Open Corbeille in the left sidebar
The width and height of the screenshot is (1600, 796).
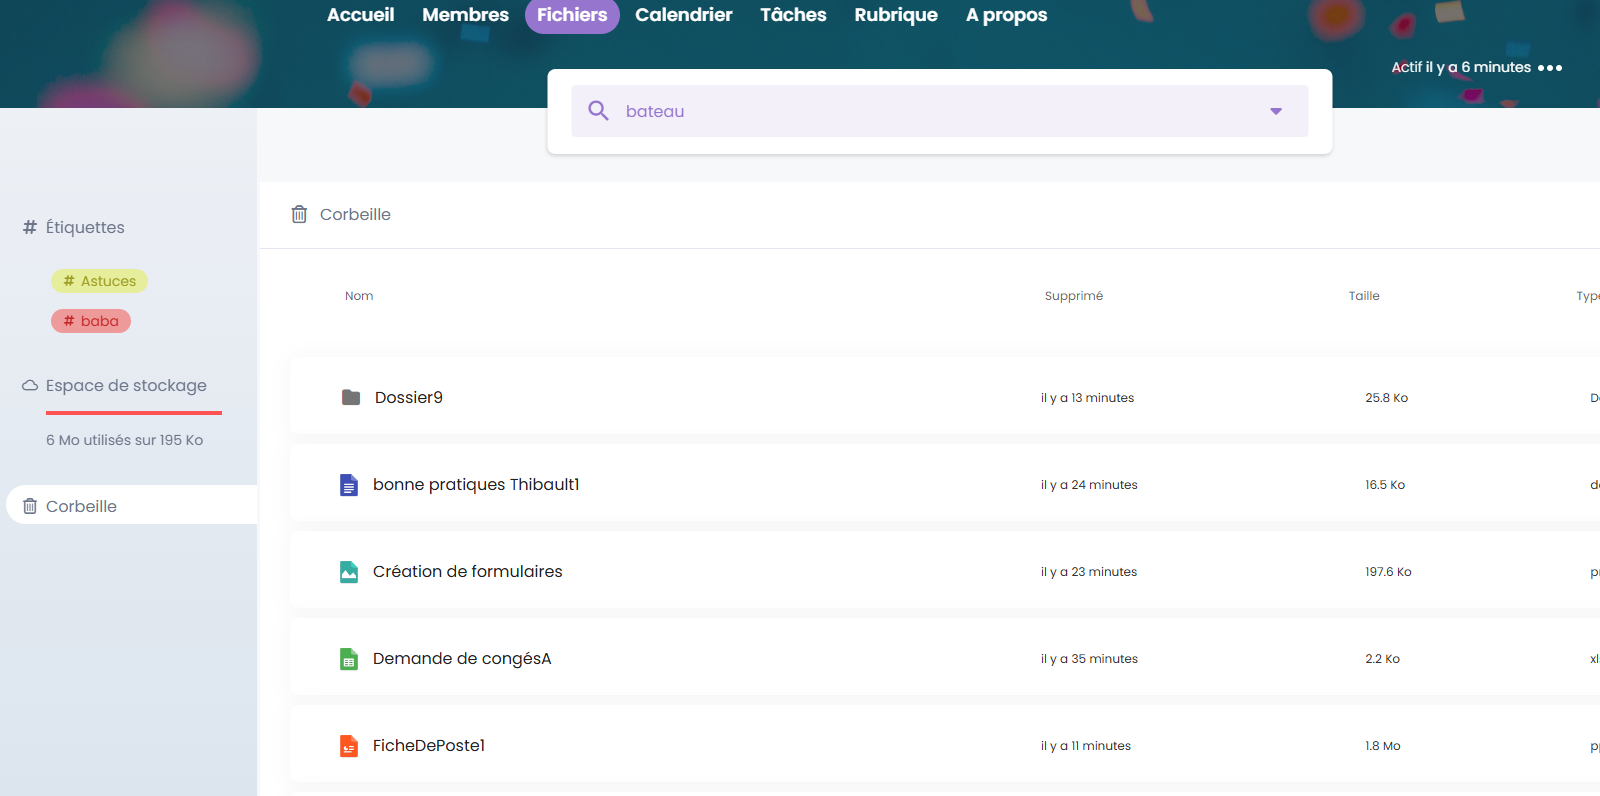[81, 506]
